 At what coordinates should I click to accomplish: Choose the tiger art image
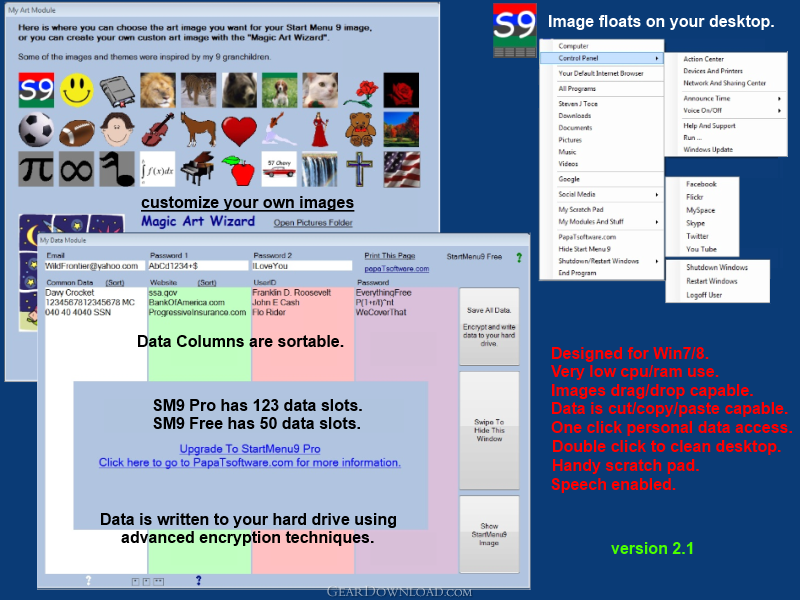198,90
